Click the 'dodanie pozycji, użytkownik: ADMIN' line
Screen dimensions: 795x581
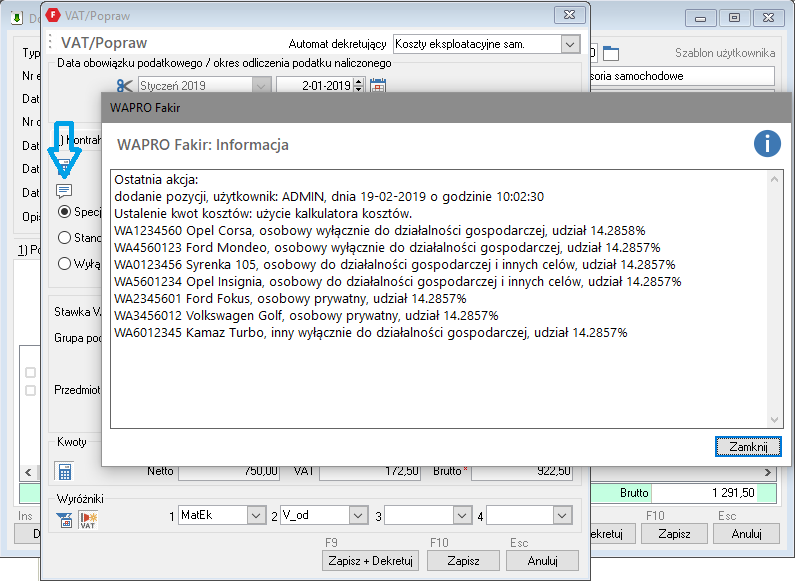(329, 197)
